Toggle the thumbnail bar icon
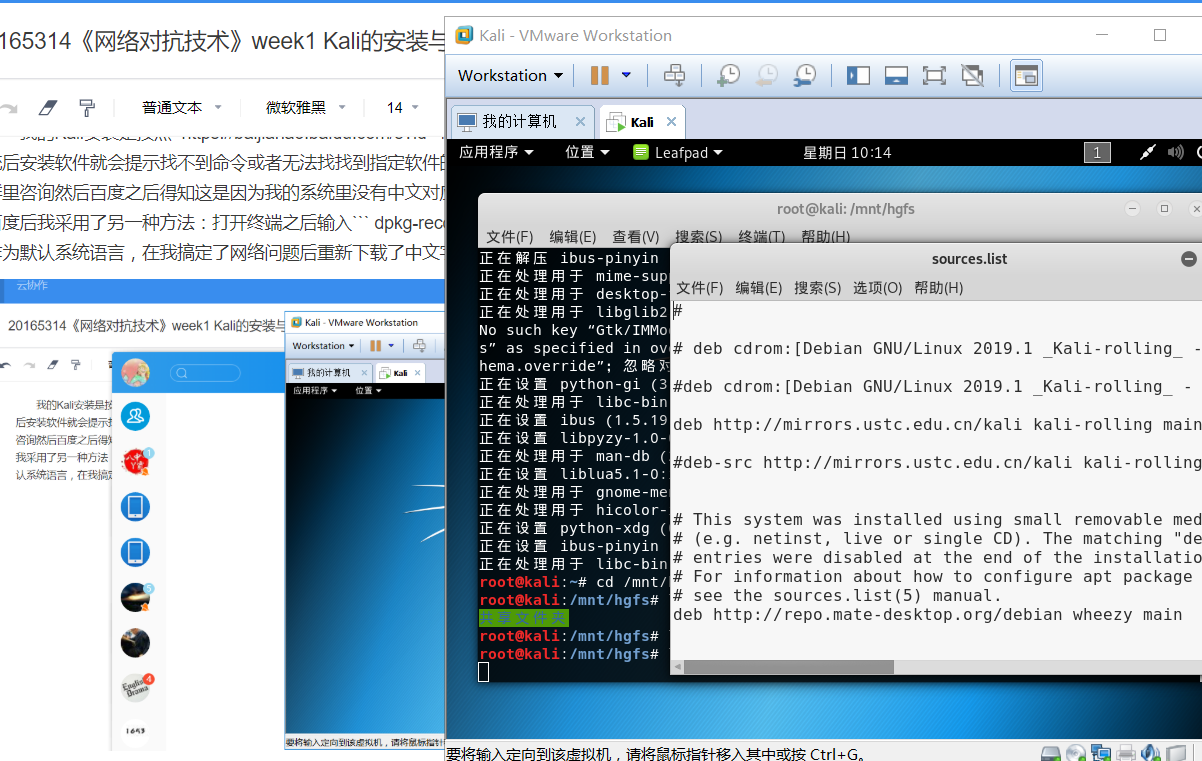Viewport: 1202px width, 761px height. click(896, 75)
